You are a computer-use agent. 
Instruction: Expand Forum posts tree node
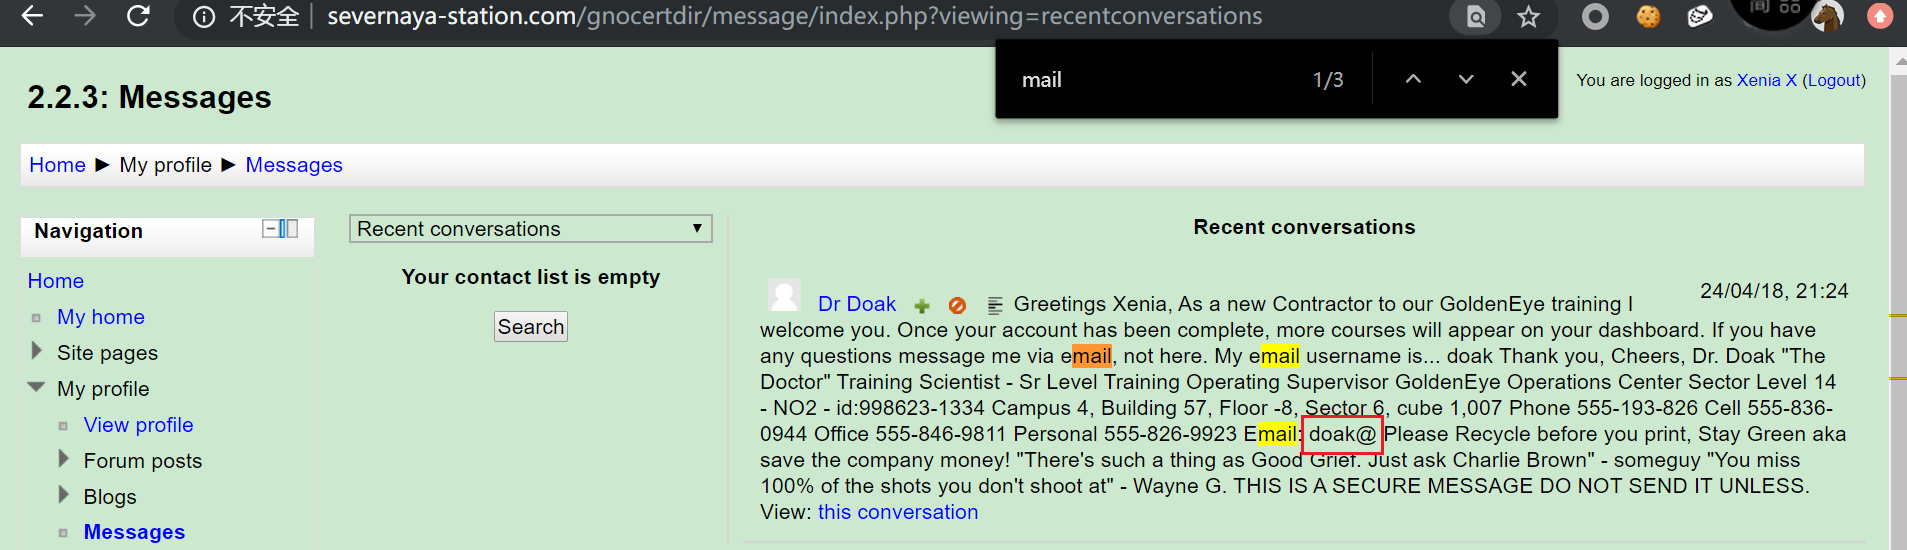(64, 459)
